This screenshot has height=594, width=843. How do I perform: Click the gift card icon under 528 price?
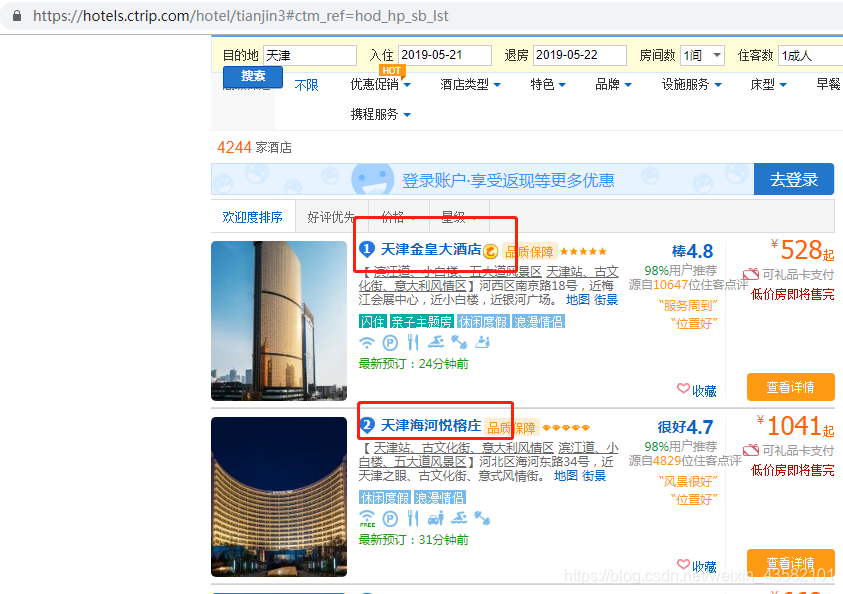[x=751, y=274]
